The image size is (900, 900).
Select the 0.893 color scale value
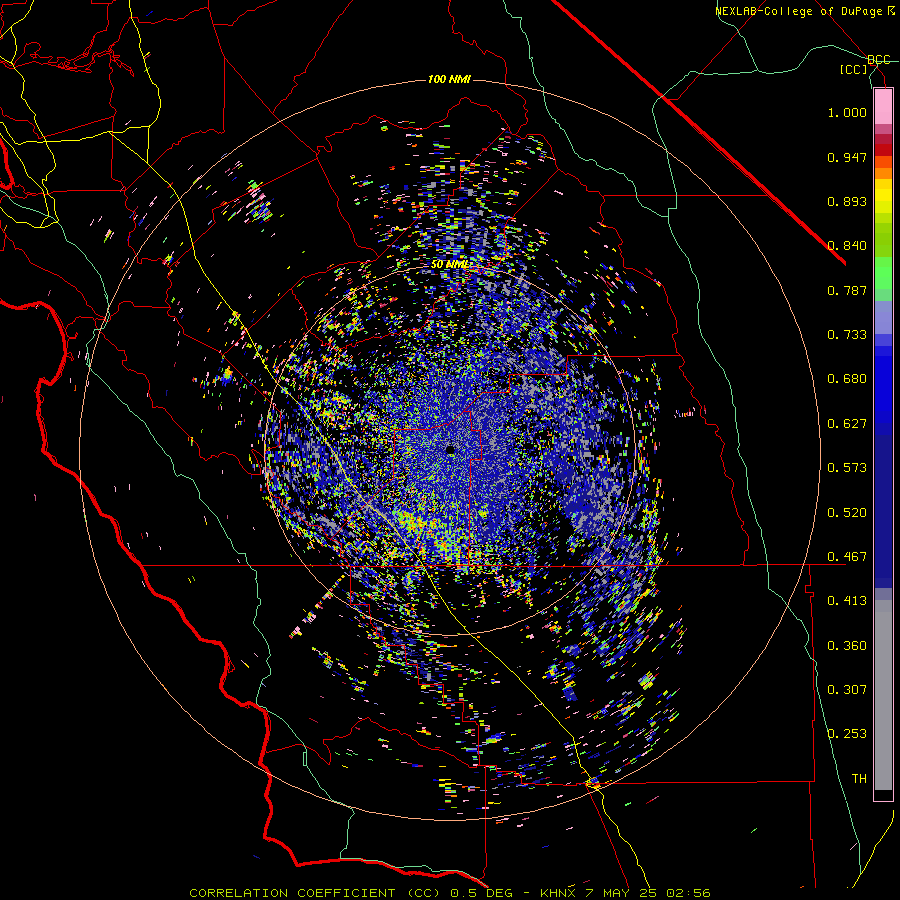click(847, 201)
